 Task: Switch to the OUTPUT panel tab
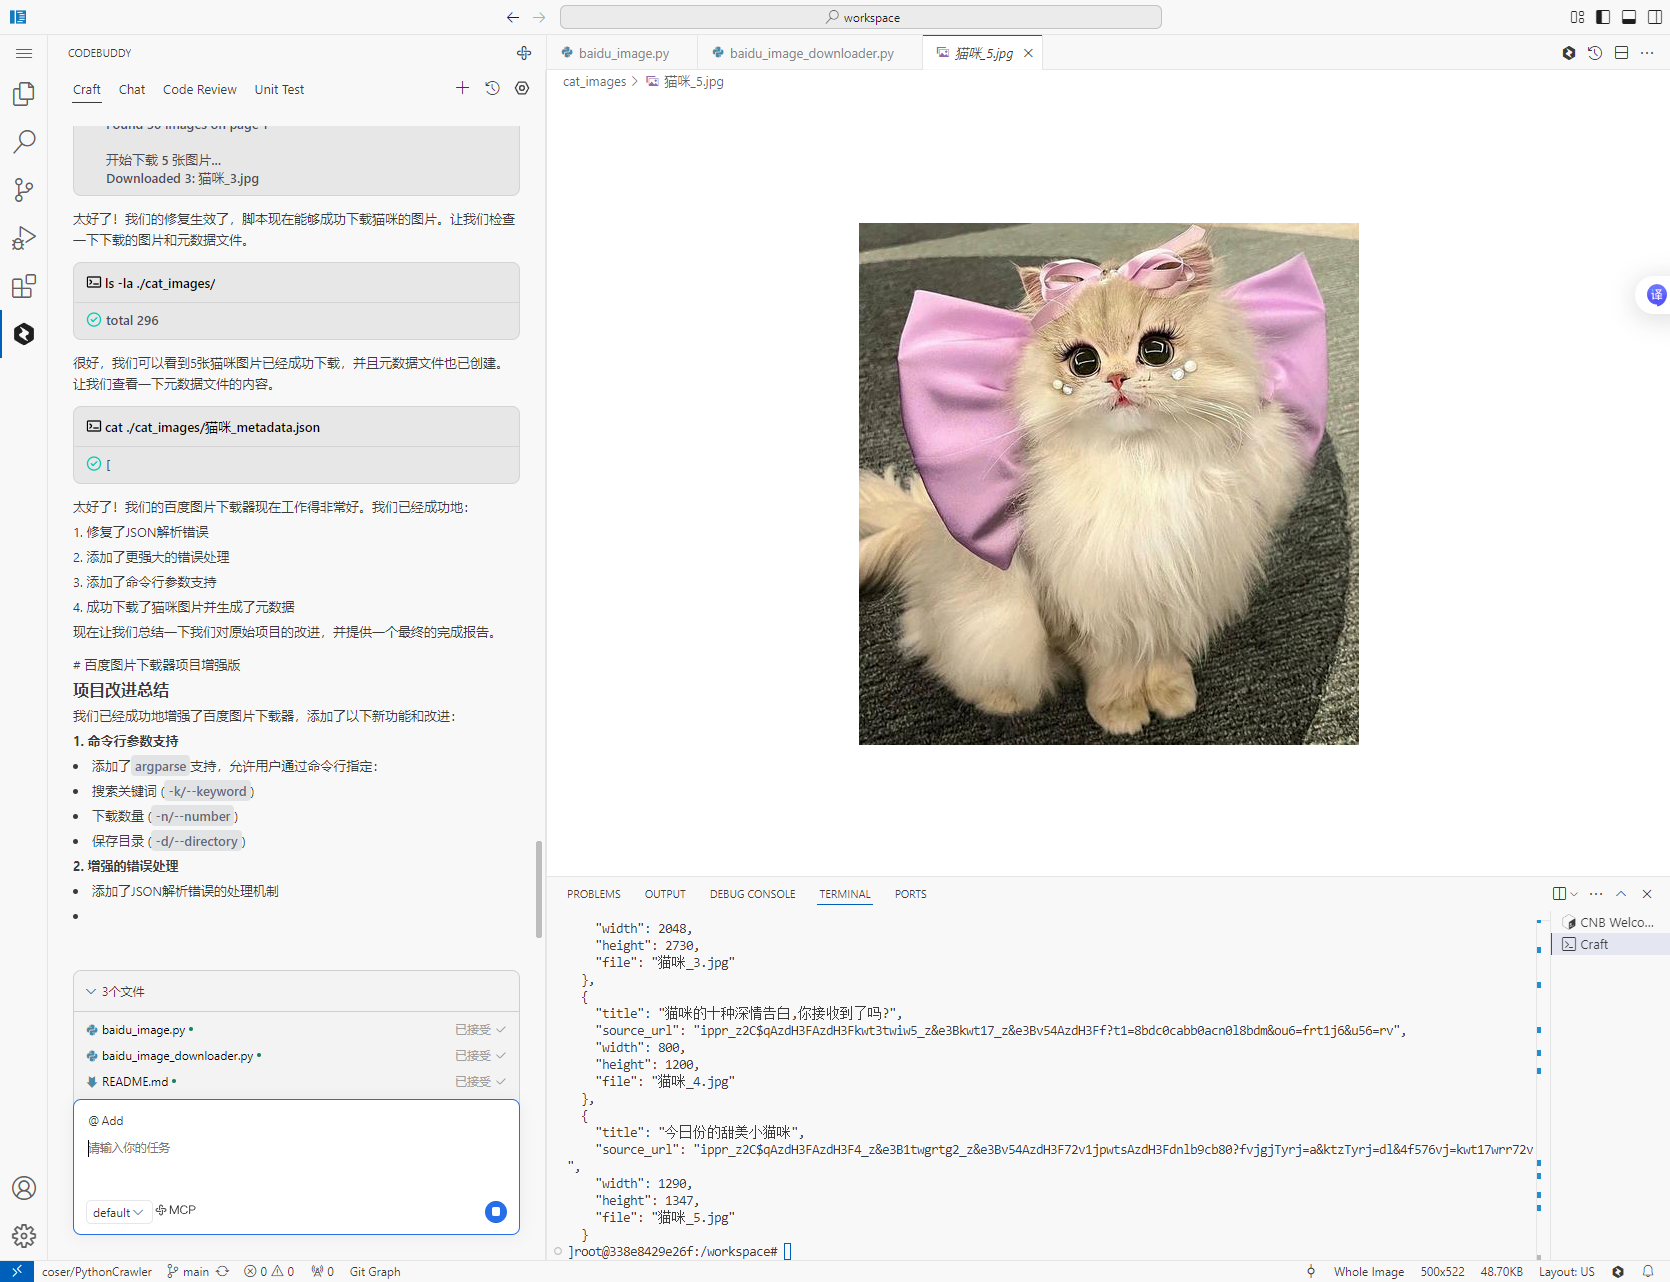pyautogui.click(x=665, y=894)
